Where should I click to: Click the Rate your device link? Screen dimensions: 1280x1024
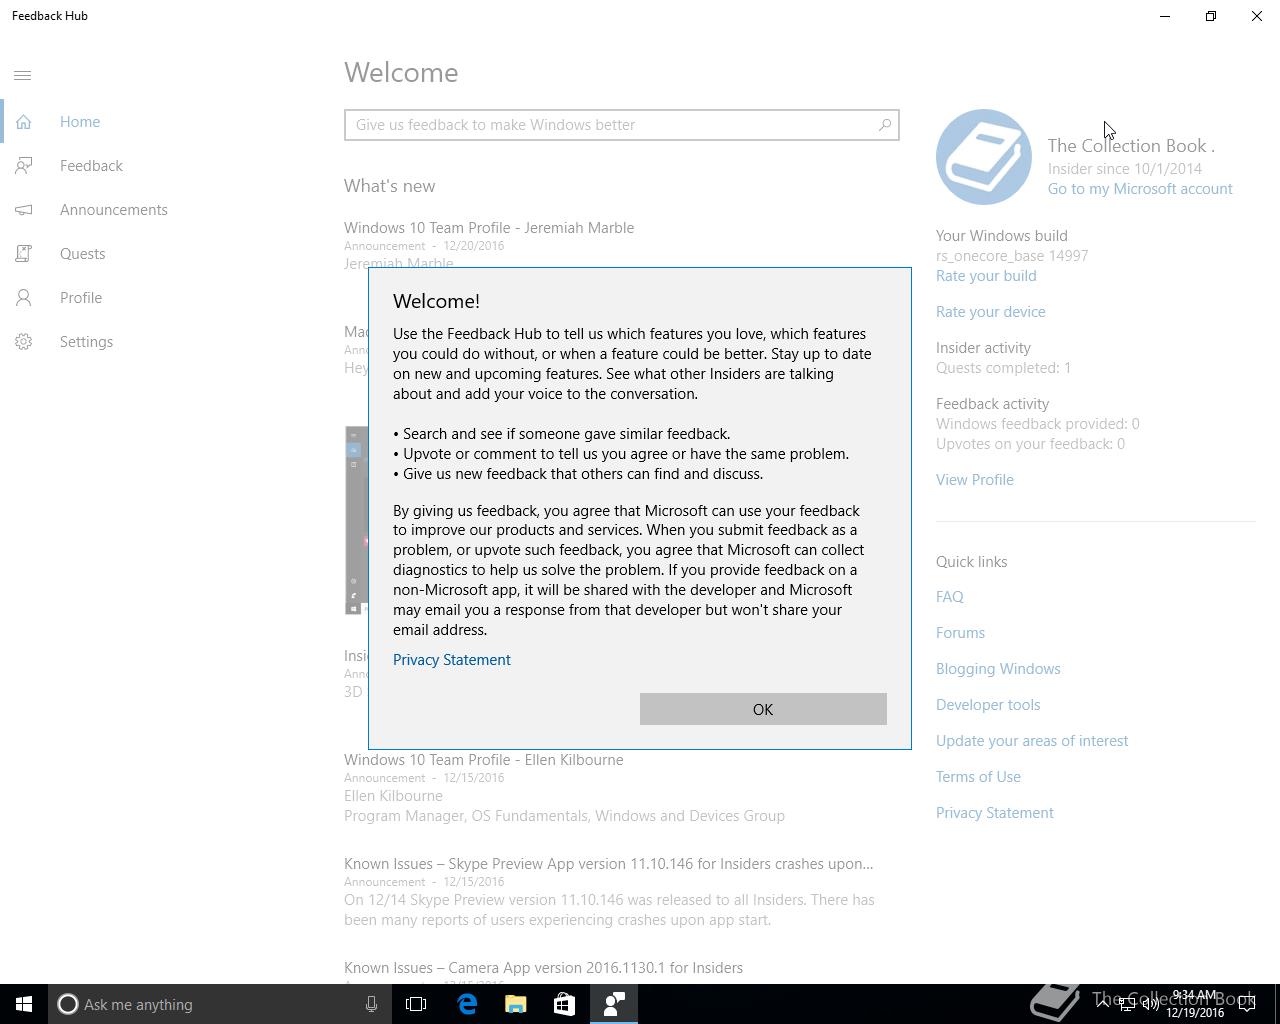pos(991,312)
